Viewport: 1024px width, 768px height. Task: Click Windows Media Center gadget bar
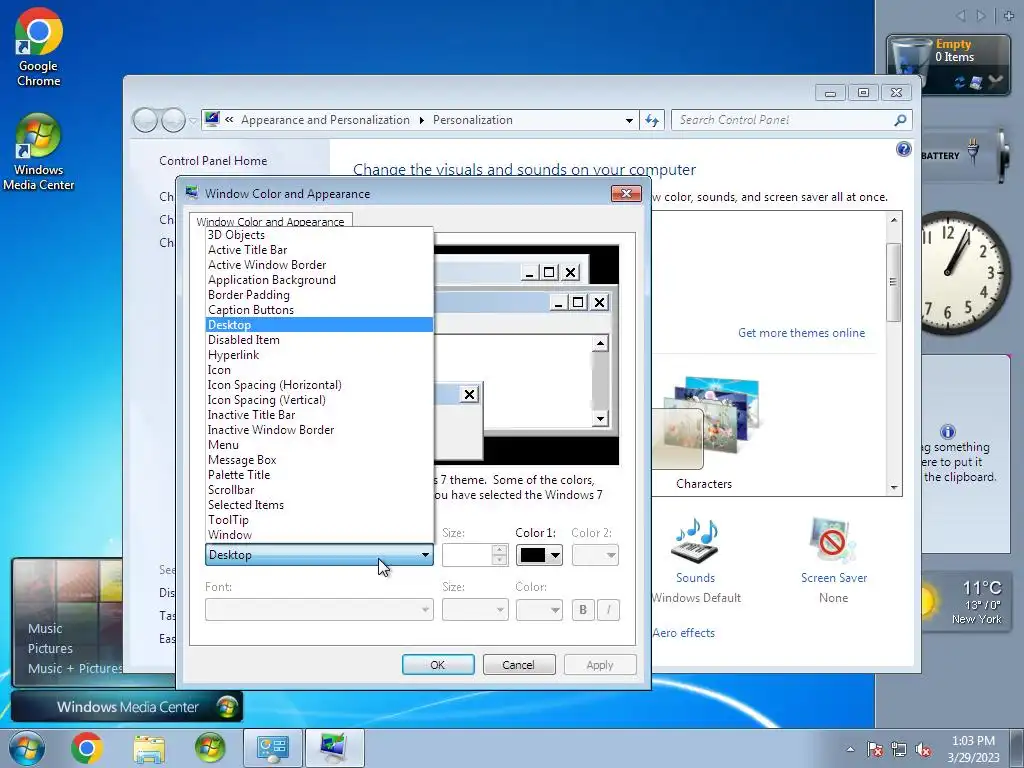point(127,707)
